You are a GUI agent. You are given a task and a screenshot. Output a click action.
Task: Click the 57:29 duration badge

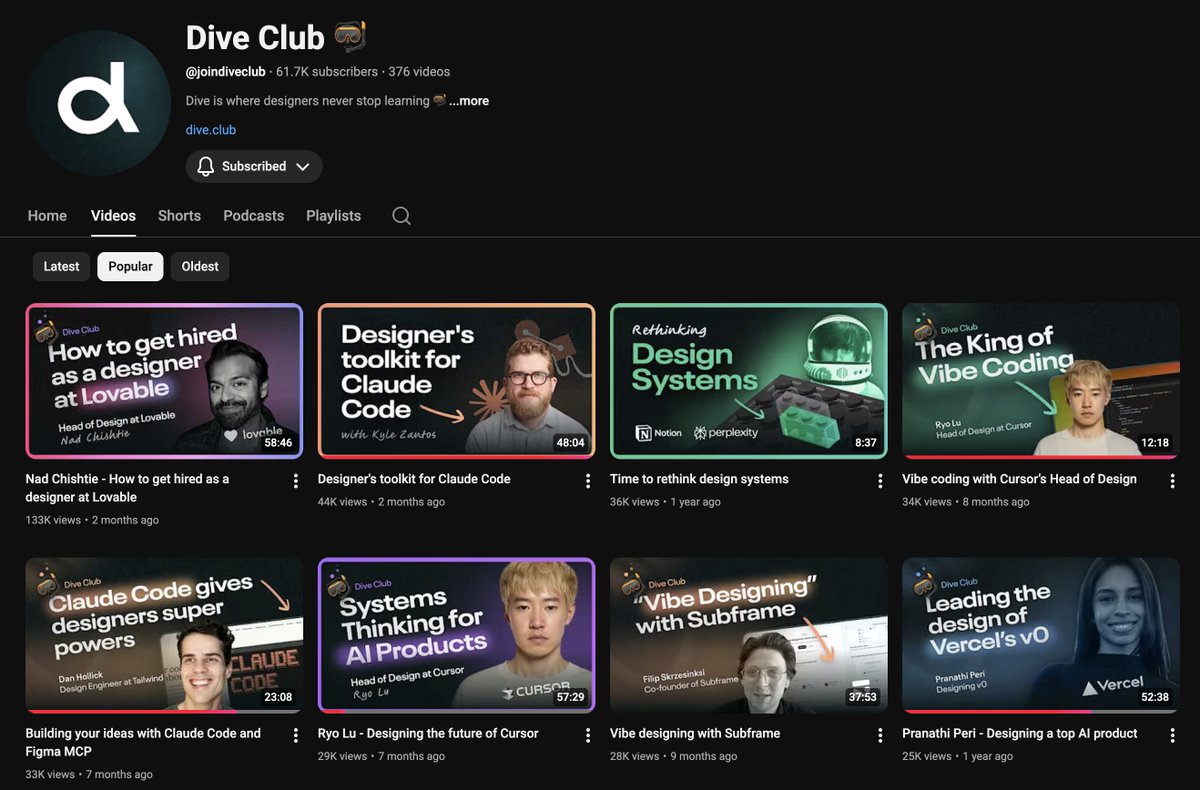tap(570, 697)
